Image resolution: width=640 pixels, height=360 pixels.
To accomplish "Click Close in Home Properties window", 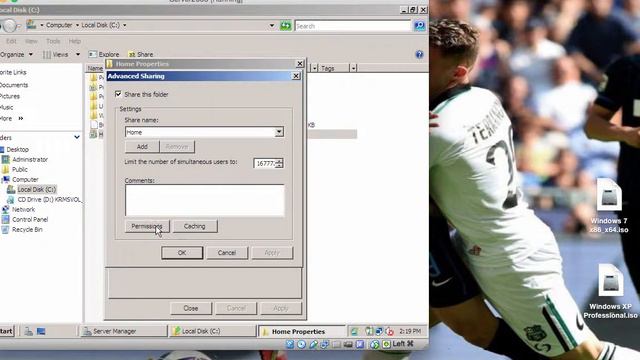I will (191, 308).
